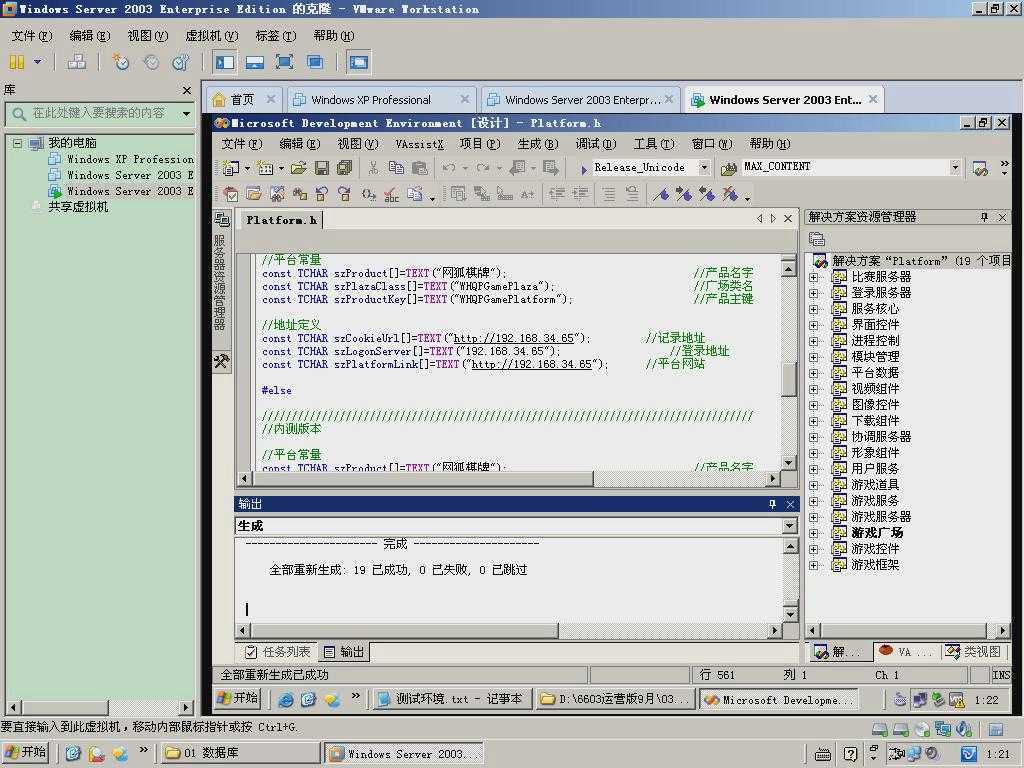Cut selection with the scissors icon
This screenshot has height=768, width=1024.
374,168
